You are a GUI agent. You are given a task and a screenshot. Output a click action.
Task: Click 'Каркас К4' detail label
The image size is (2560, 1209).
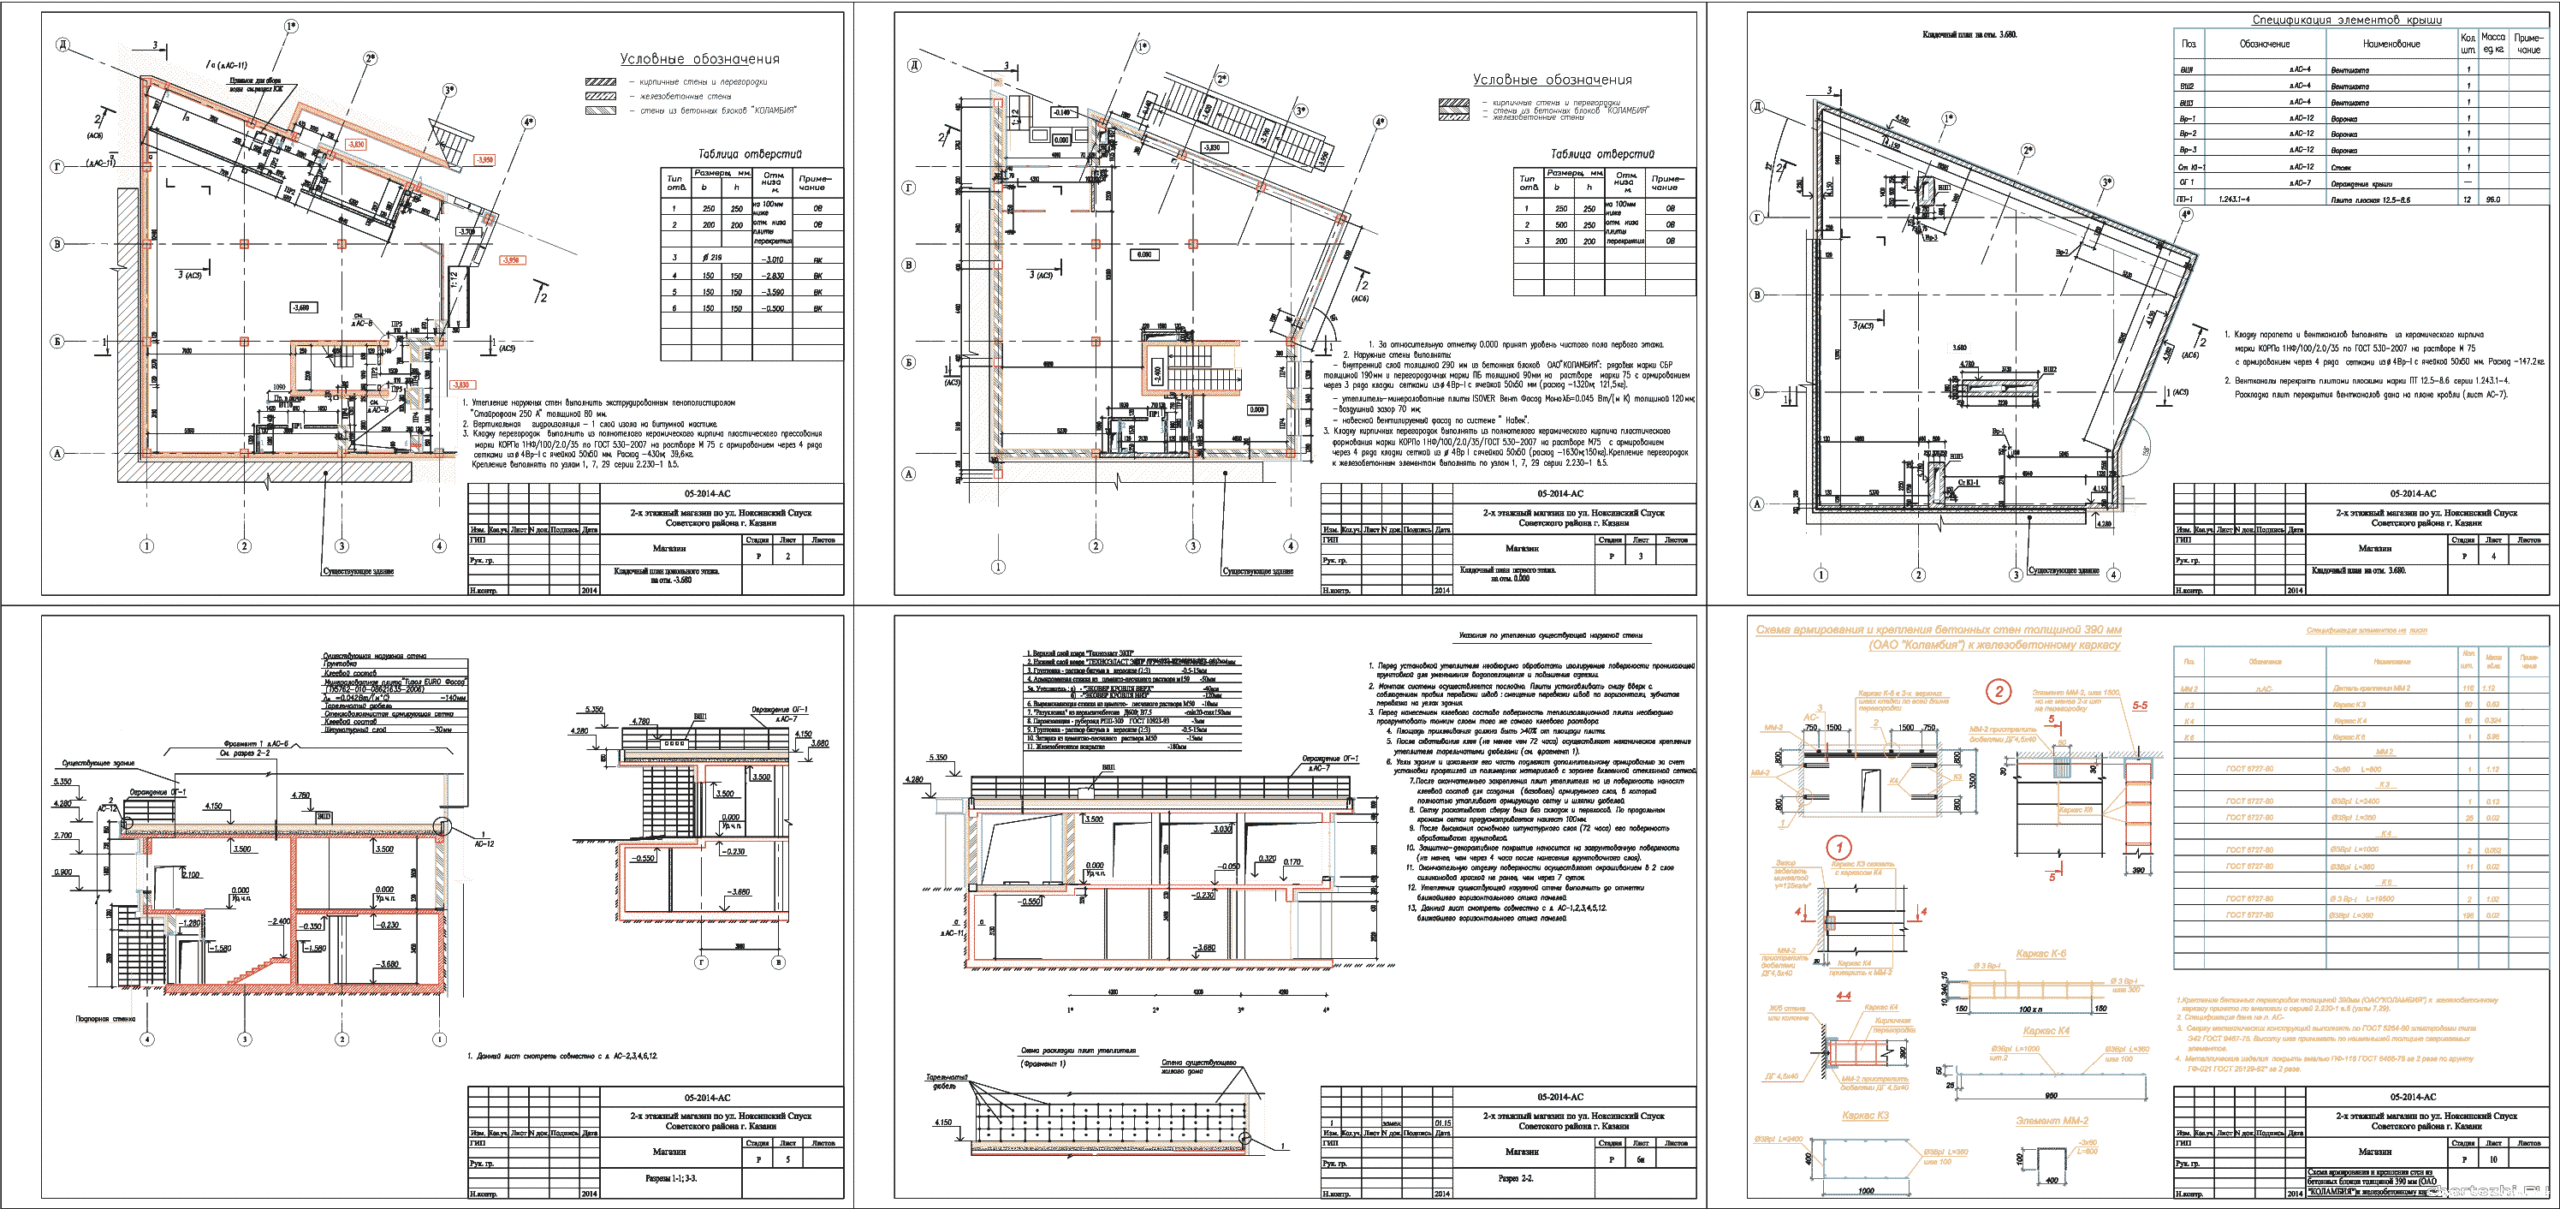tap(2046, 1030)
